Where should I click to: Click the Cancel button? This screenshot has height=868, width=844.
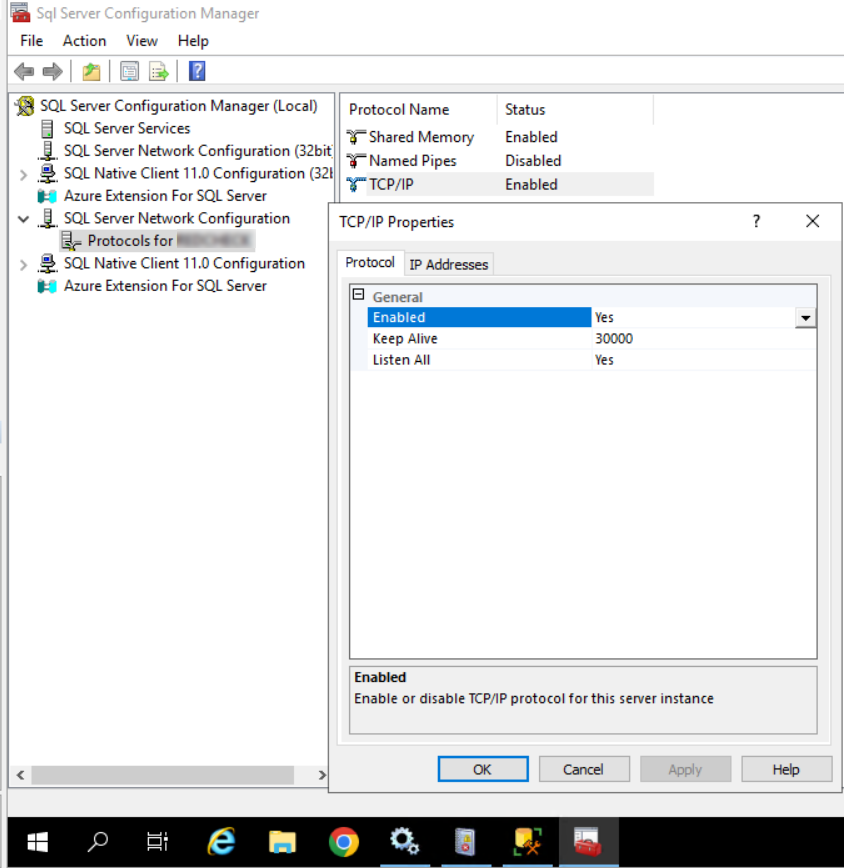click(584, 769)
